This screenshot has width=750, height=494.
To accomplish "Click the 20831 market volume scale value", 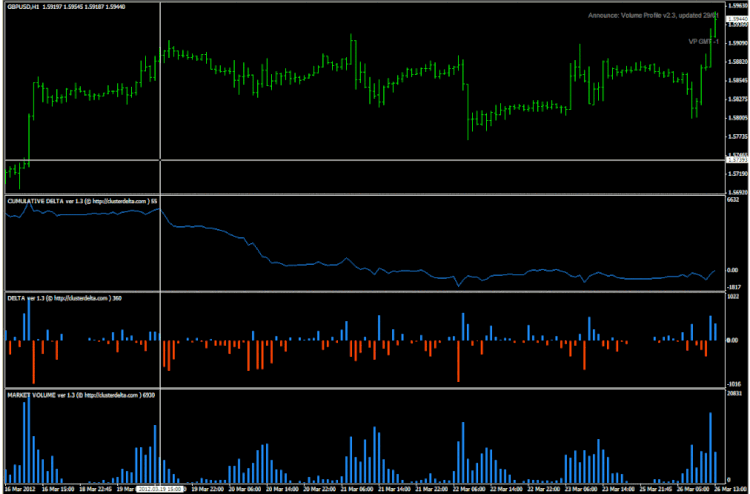I will click(734, 394).
